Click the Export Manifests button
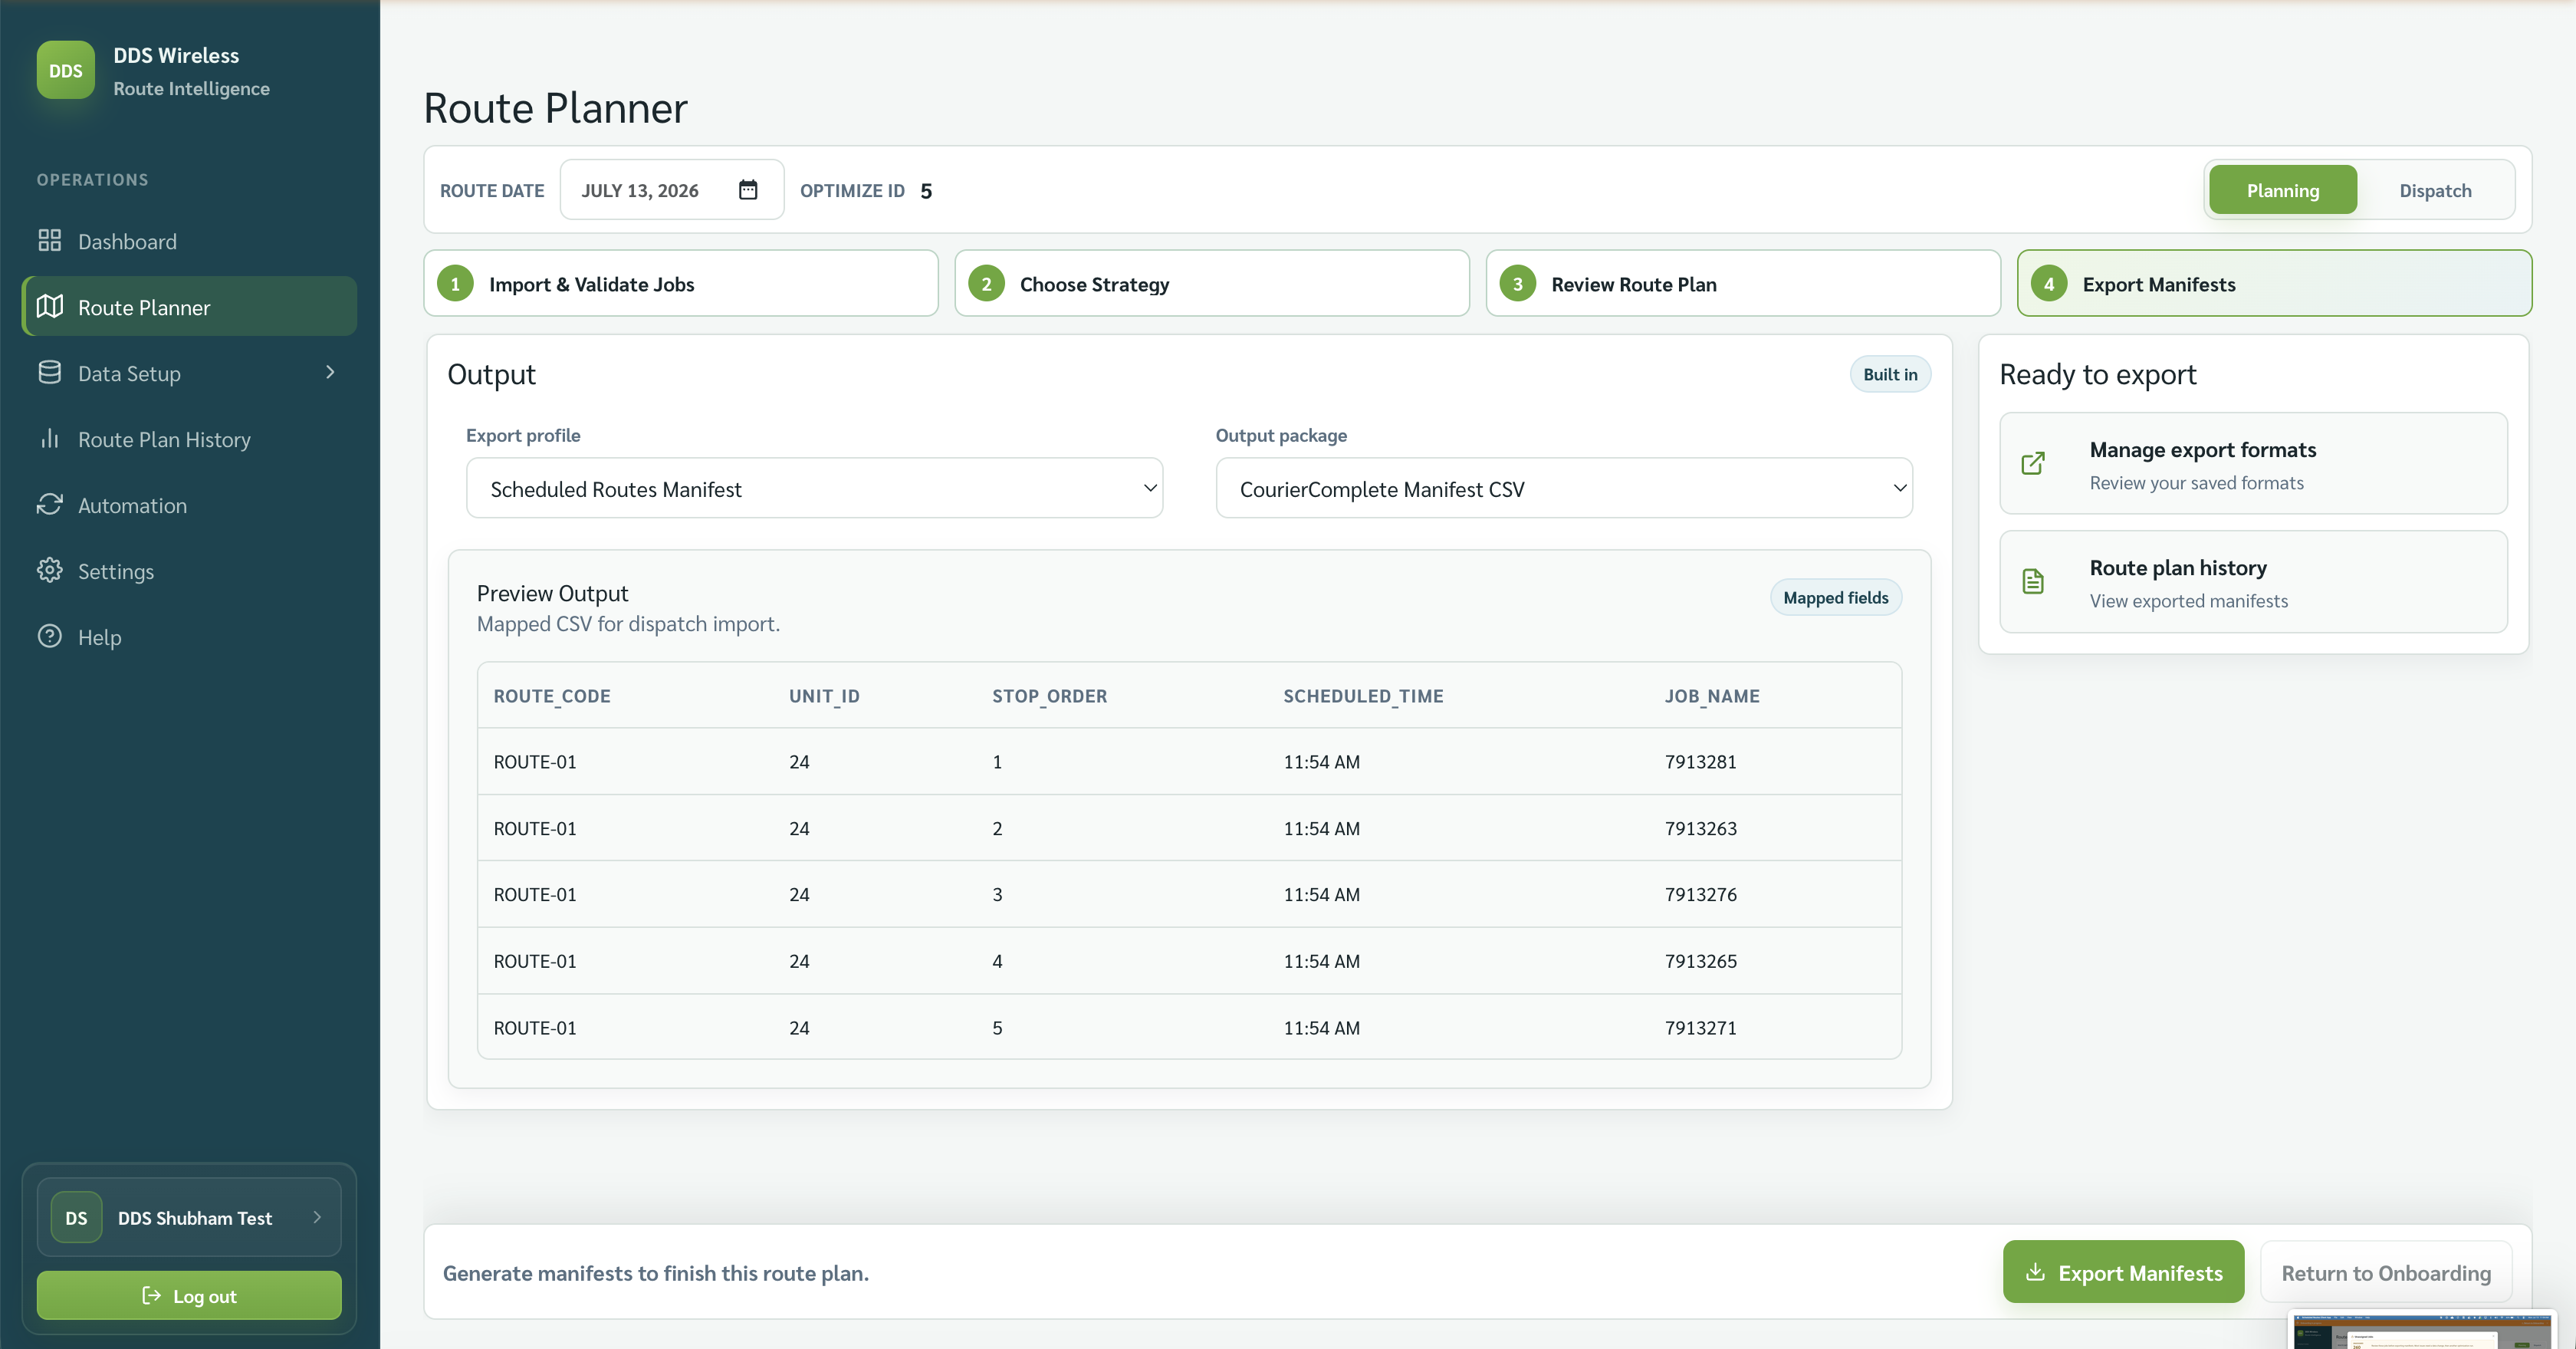 coord(2123,1273)
